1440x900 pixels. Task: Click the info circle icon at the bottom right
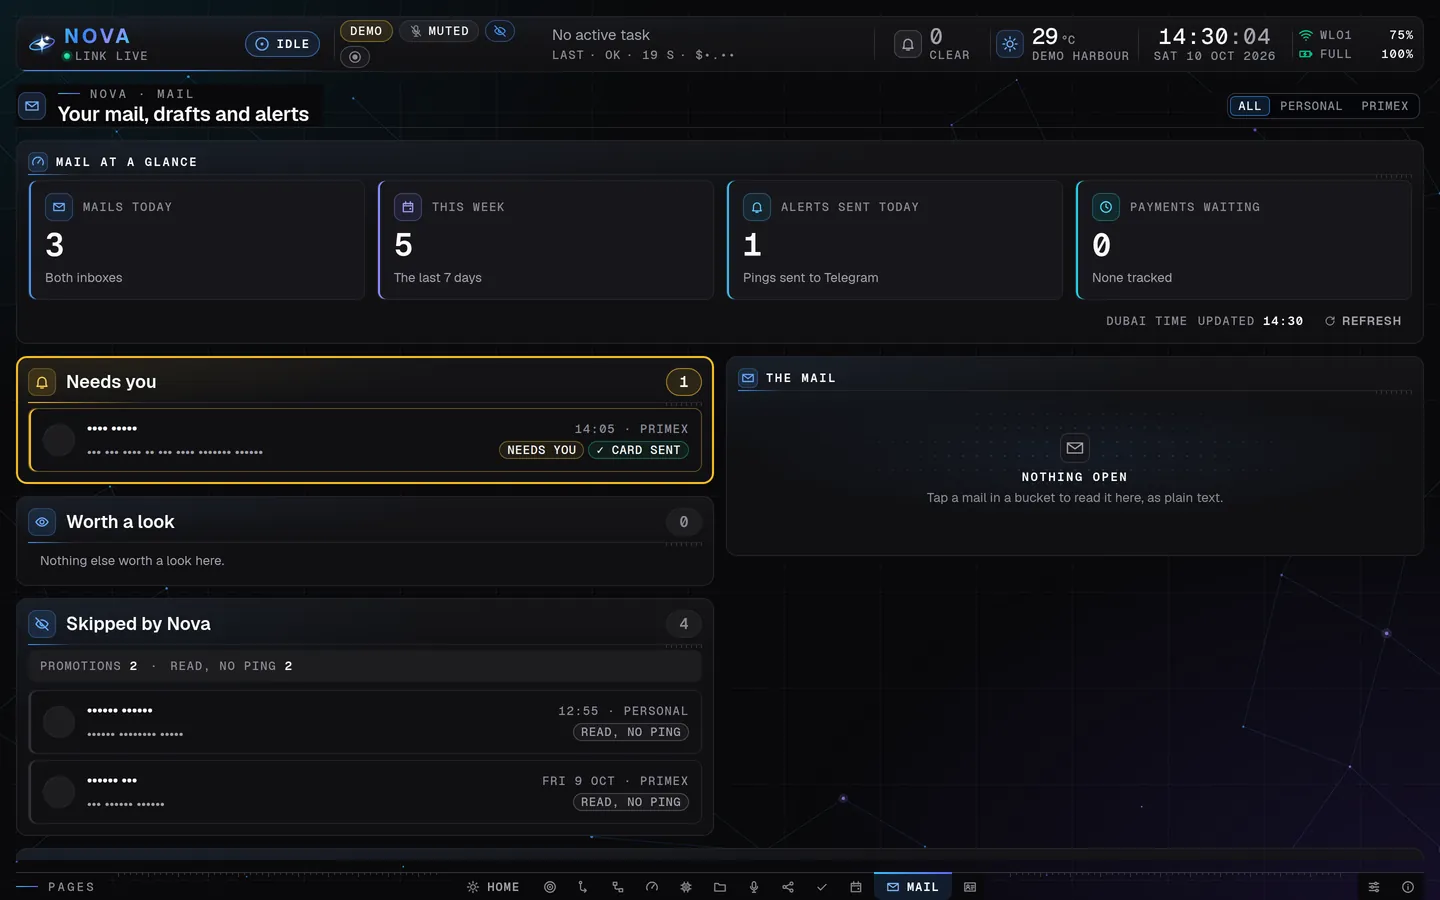(x=1408, y=887)
